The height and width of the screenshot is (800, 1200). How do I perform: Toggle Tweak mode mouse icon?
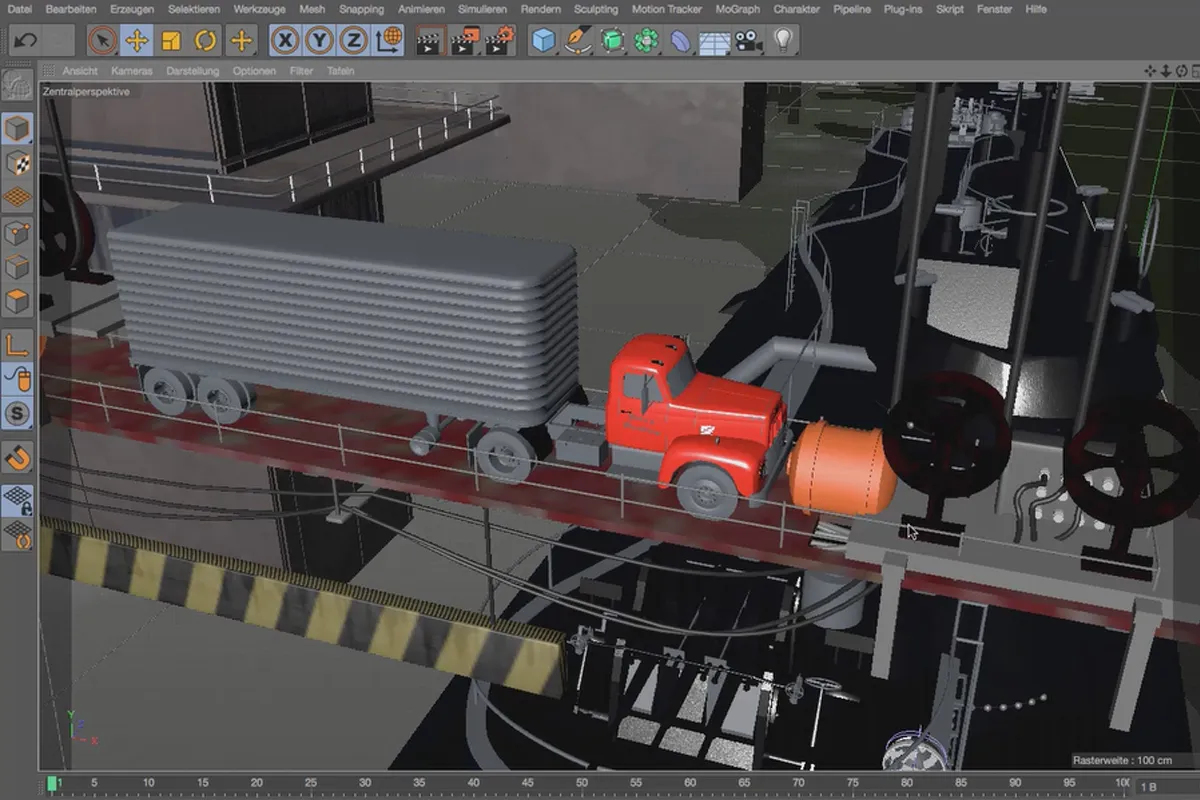(17, 379)
